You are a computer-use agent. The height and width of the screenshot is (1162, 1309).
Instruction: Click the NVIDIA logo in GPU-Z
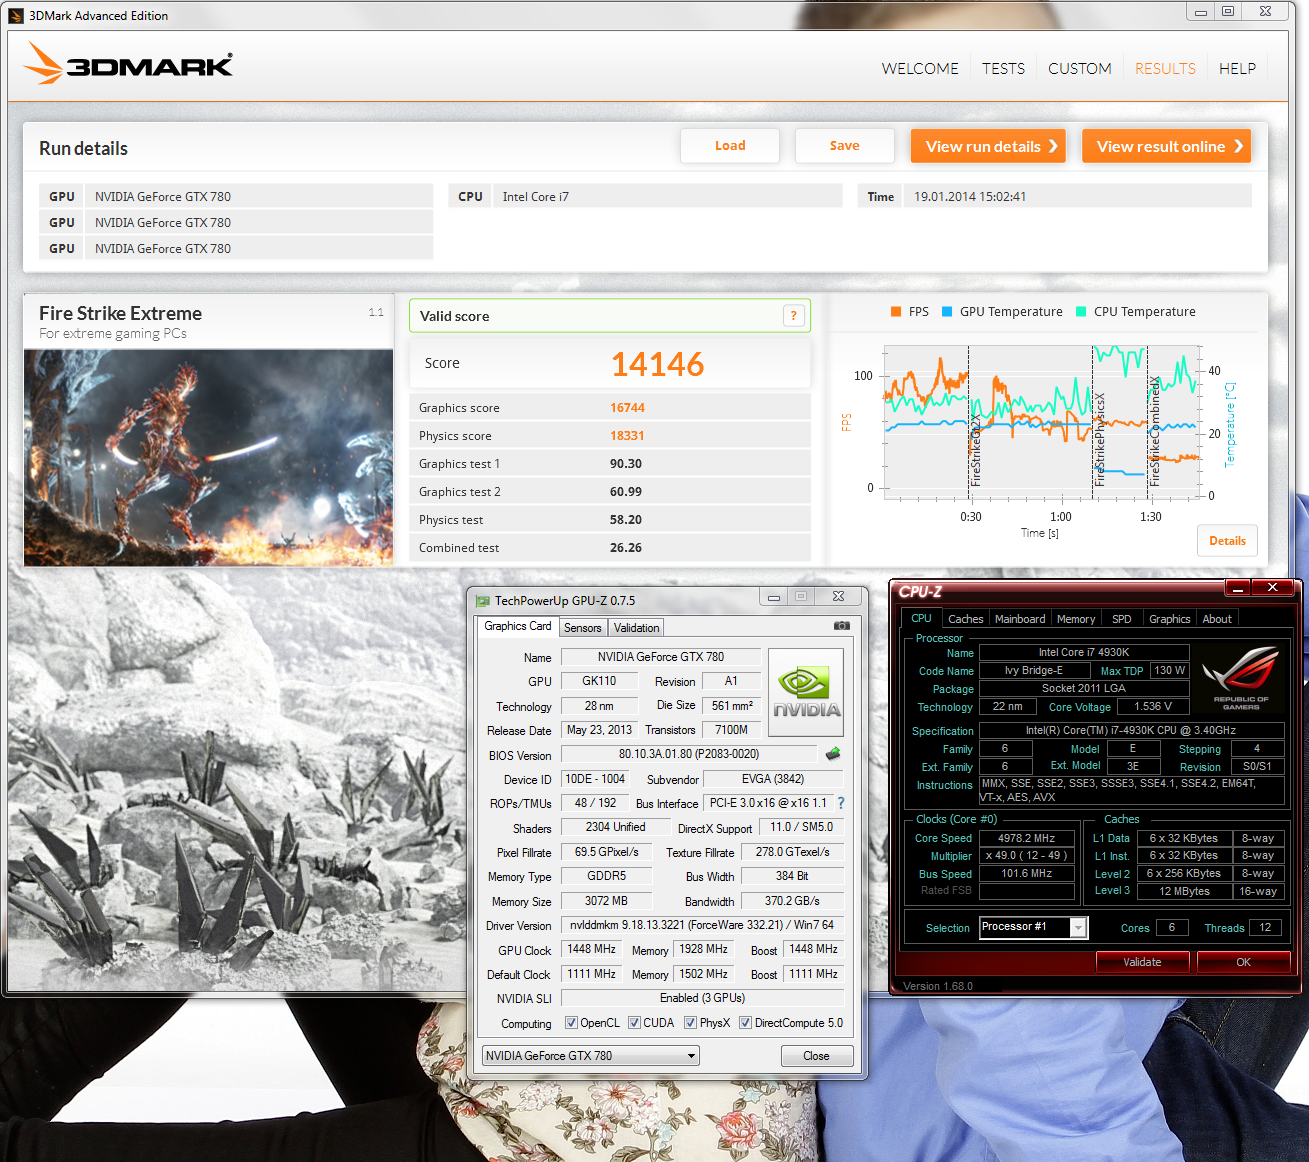806,694
